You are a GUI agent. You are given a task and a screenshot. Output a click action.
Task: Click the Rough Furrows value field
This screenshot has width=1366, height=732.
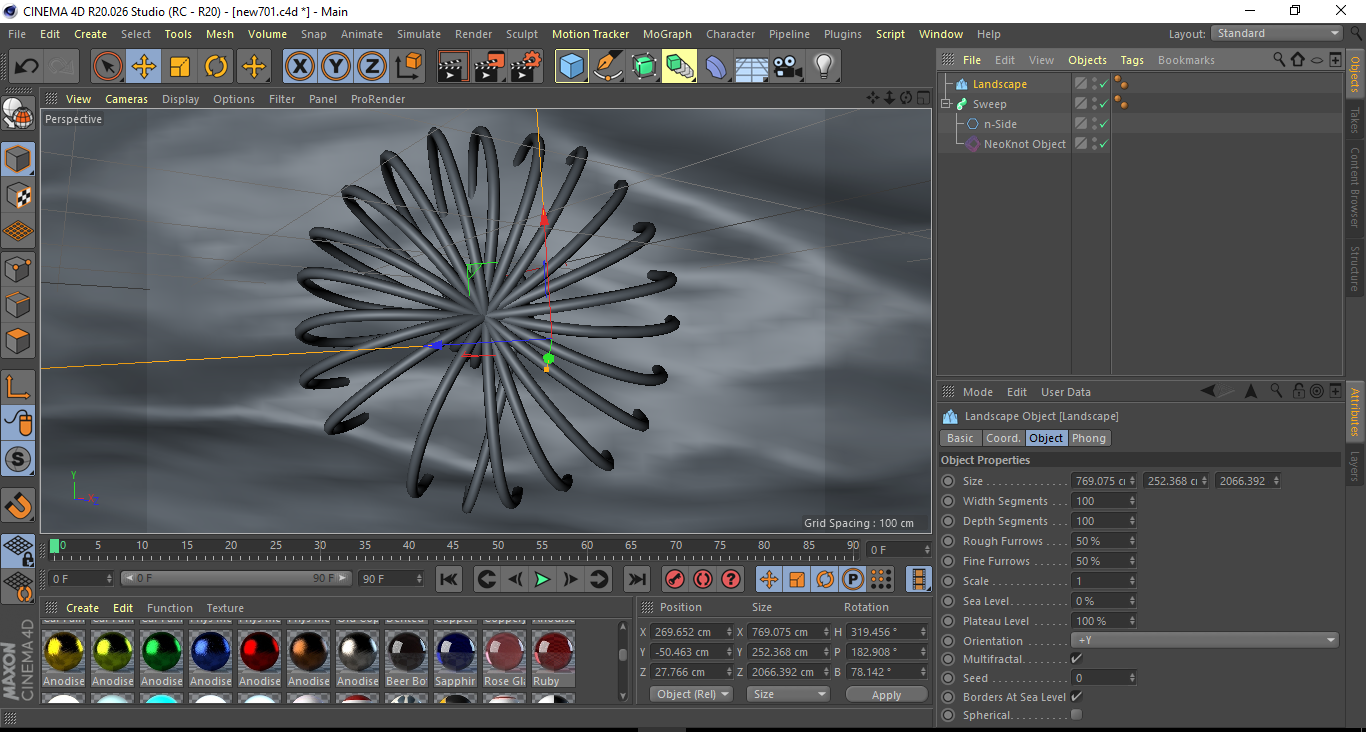pos(1103,541)
